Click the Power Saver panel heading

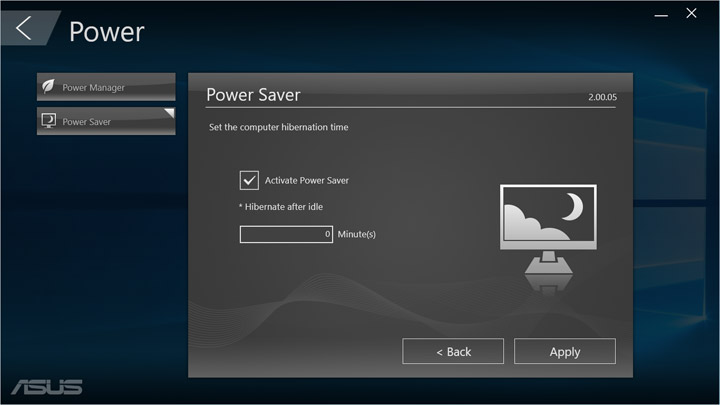[253, 95]
